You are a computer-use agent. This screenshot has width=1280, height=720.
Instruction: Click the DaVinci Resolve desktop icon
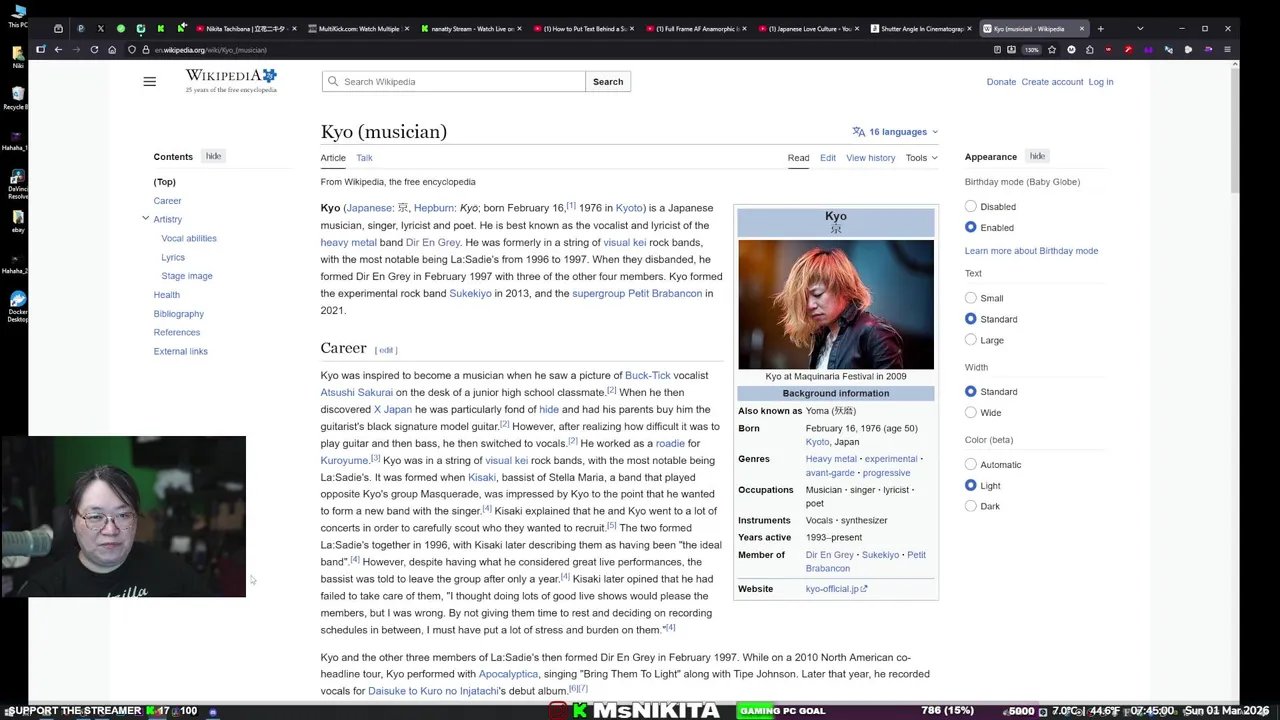click(x=17, y=177)
